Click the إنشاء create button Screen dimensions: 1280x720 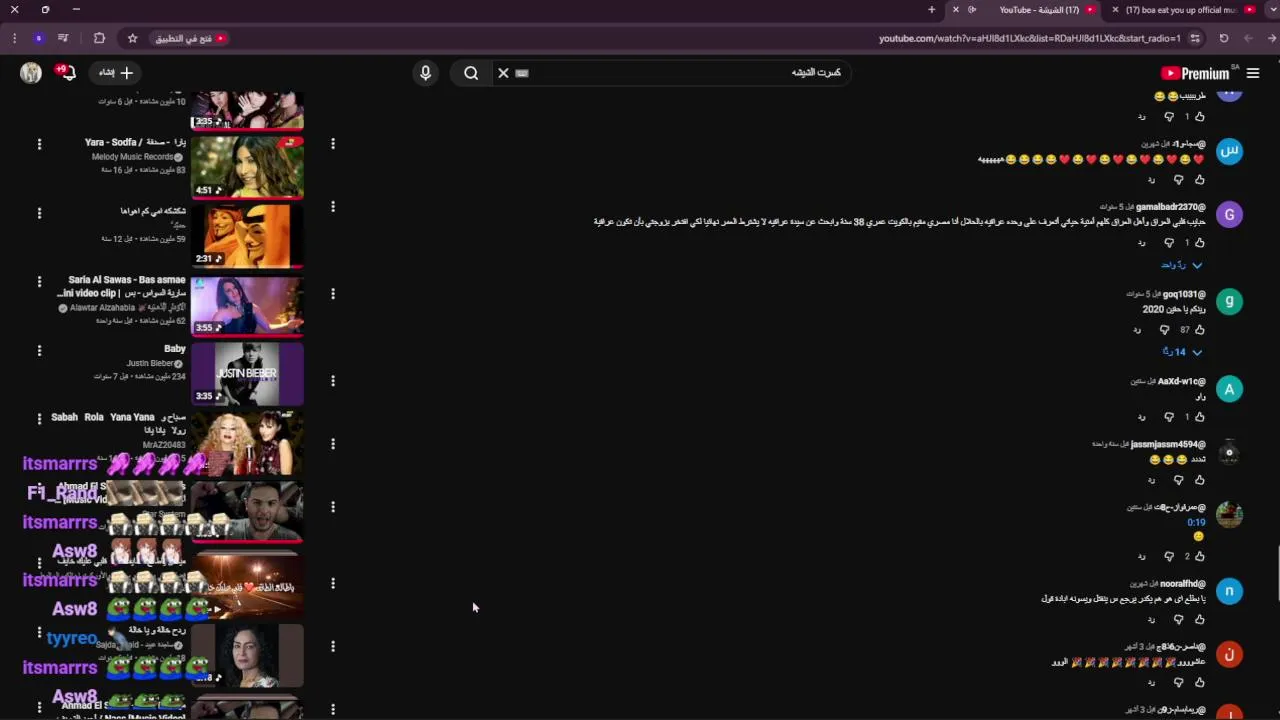click(x=116, y=73)
